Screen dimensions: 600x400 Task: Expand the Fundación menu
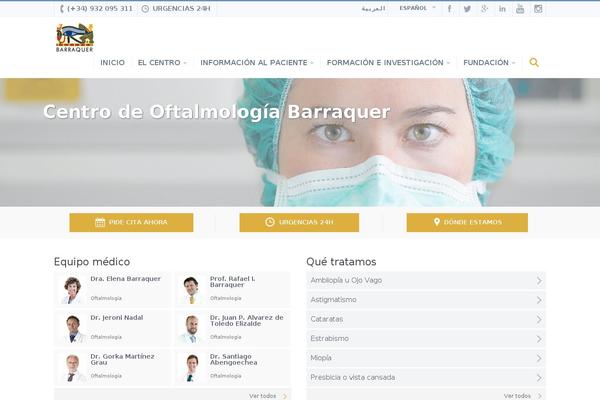click(x=489, y=62)
